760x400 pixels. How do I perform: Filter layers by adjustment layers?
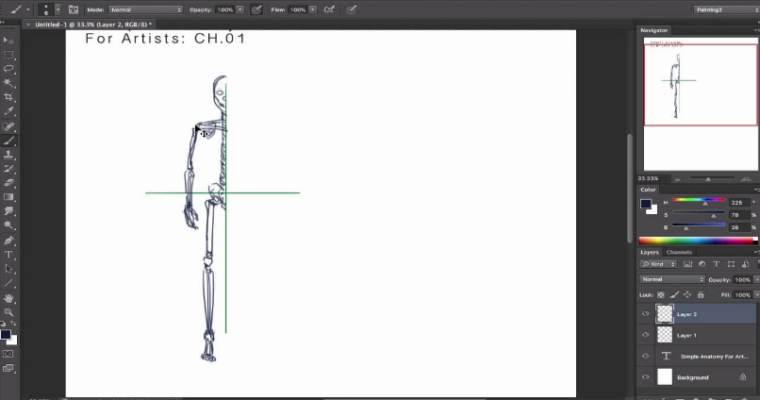702,264
